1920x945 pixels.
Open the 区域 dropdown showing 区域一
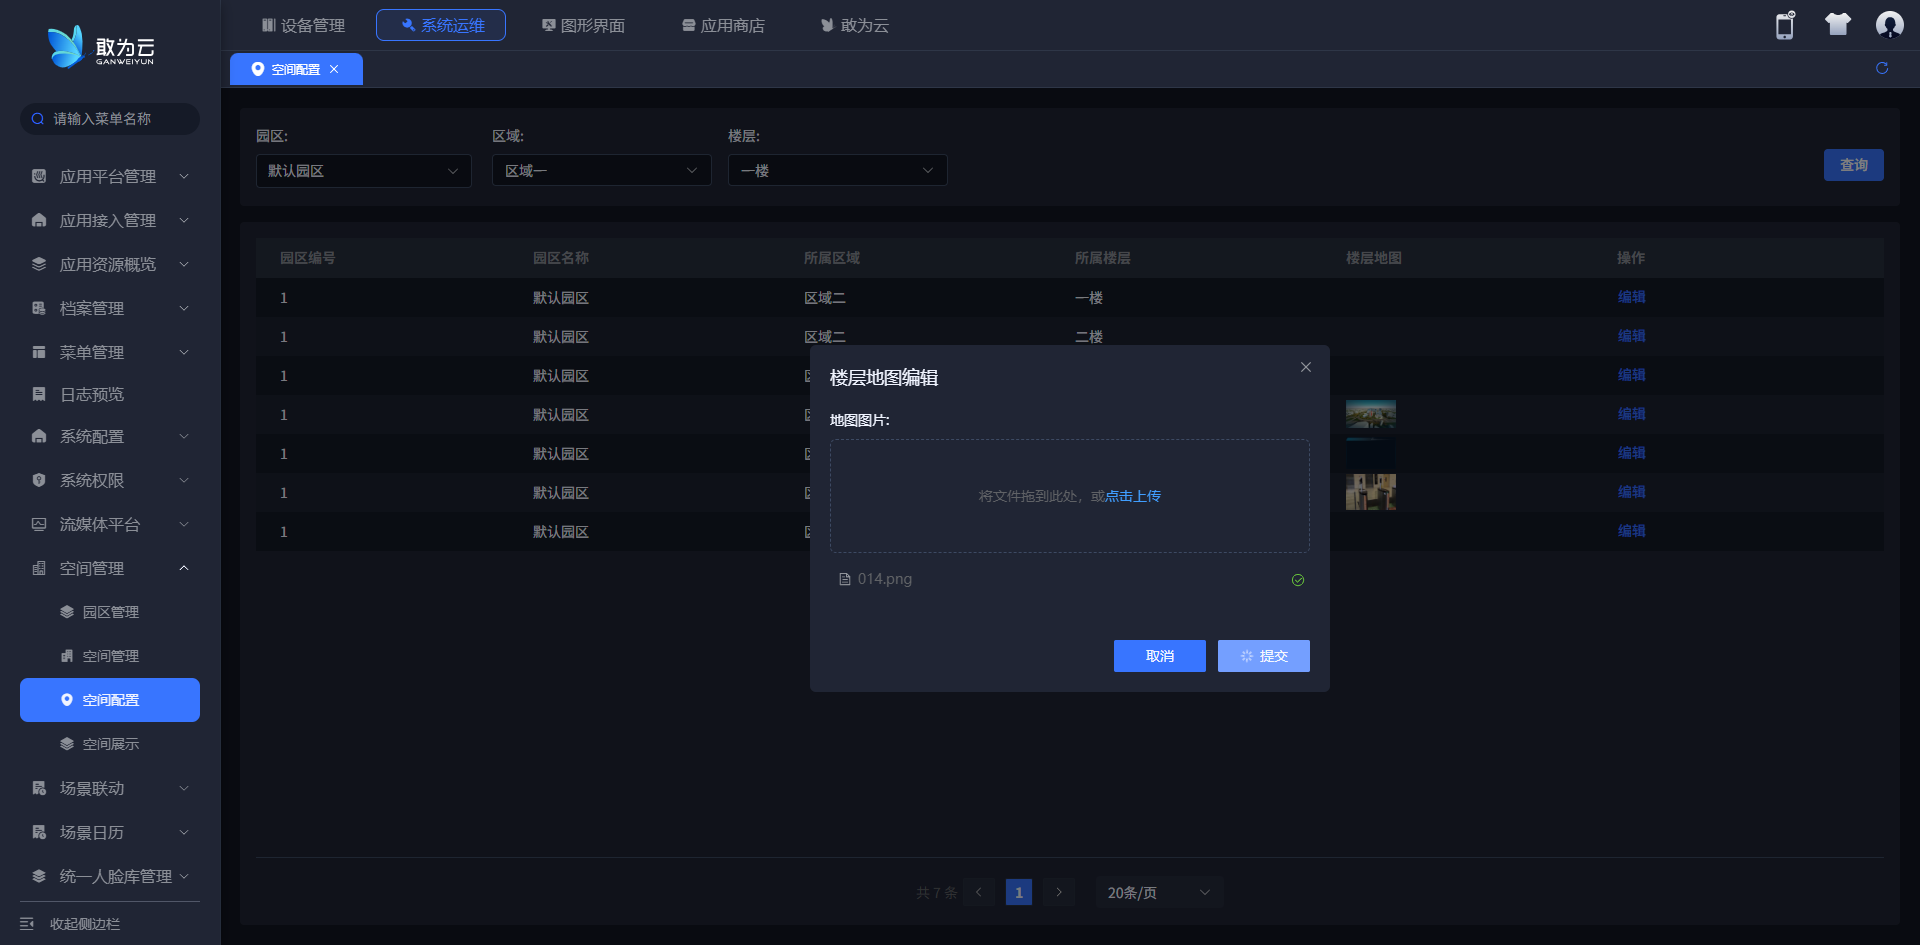[x=602, y=171]
